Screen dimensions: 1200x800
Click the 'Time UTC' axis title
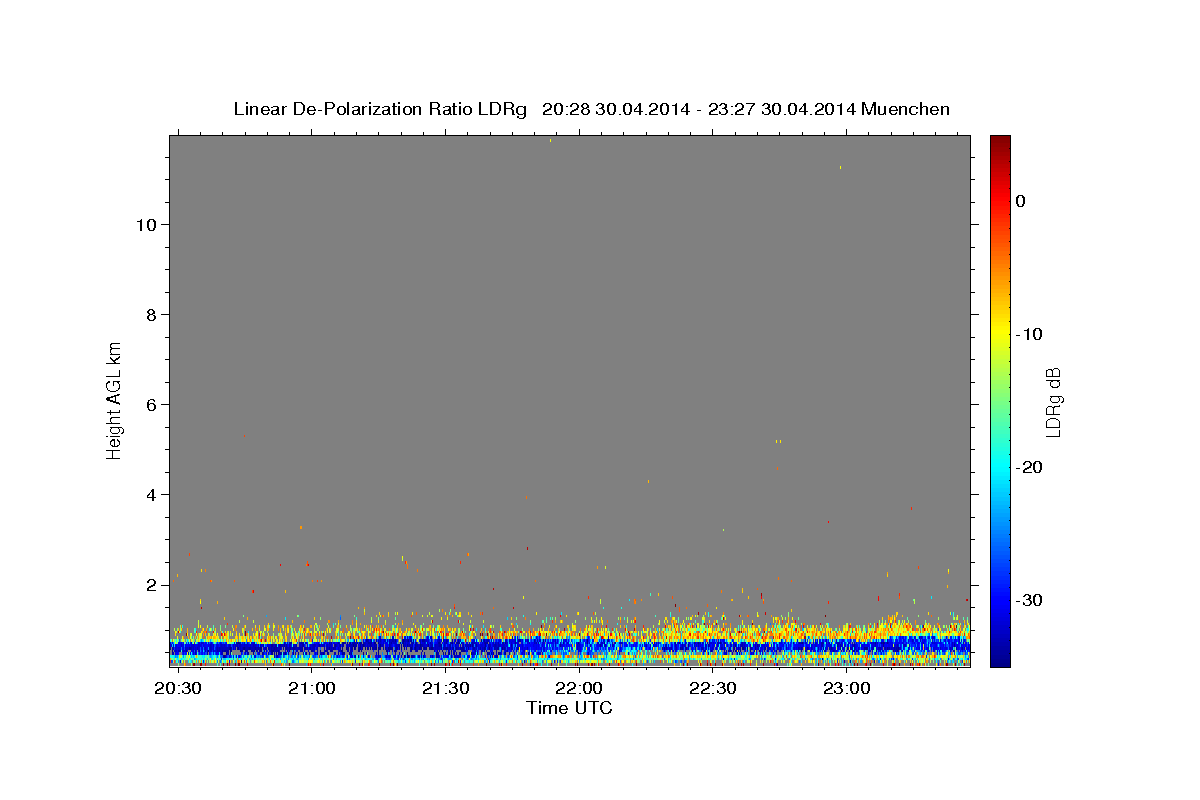coord(569,708)
